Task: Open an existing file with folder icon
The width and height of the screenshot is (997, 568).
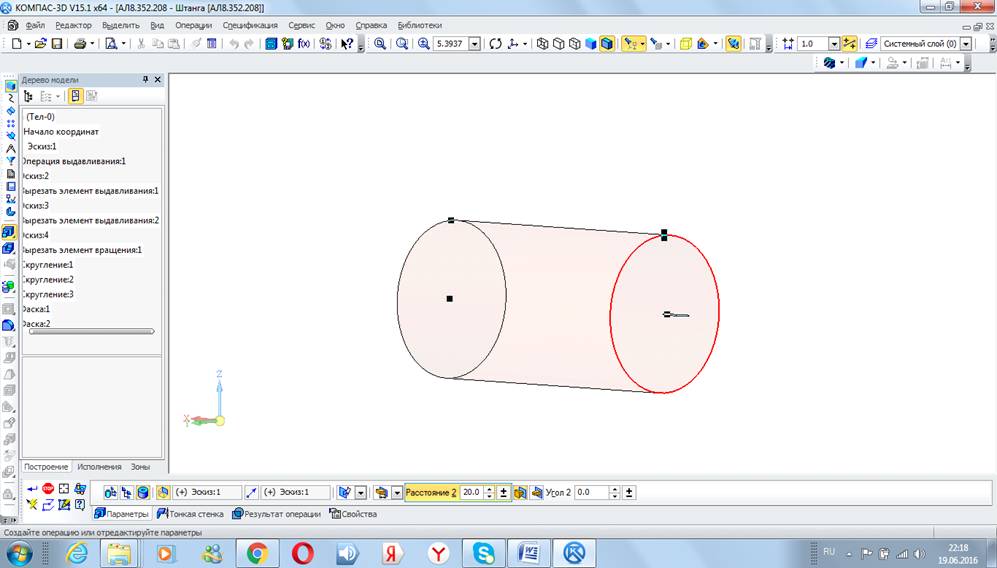Action: tap(41, 44)
